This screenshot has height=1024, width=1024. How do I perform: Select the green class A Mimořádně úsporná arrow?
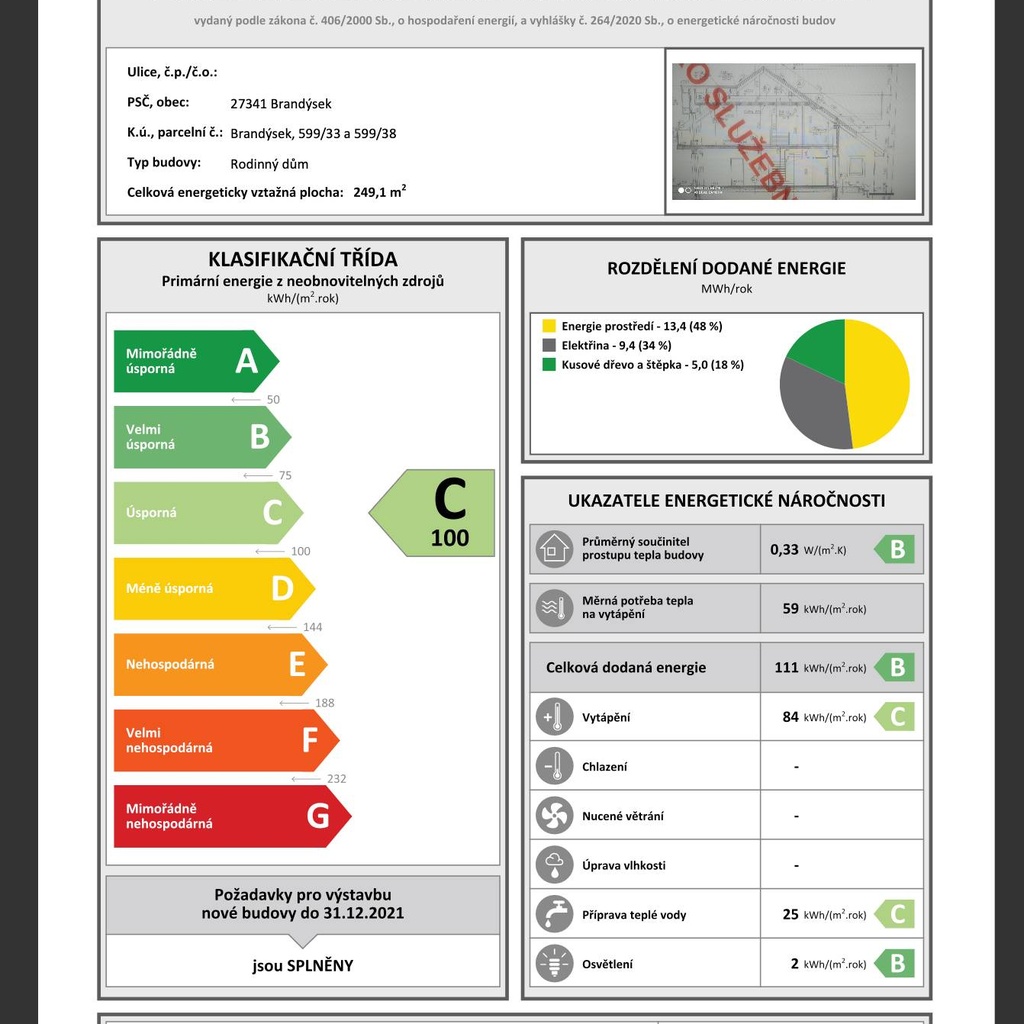click(x=195, y=361)
